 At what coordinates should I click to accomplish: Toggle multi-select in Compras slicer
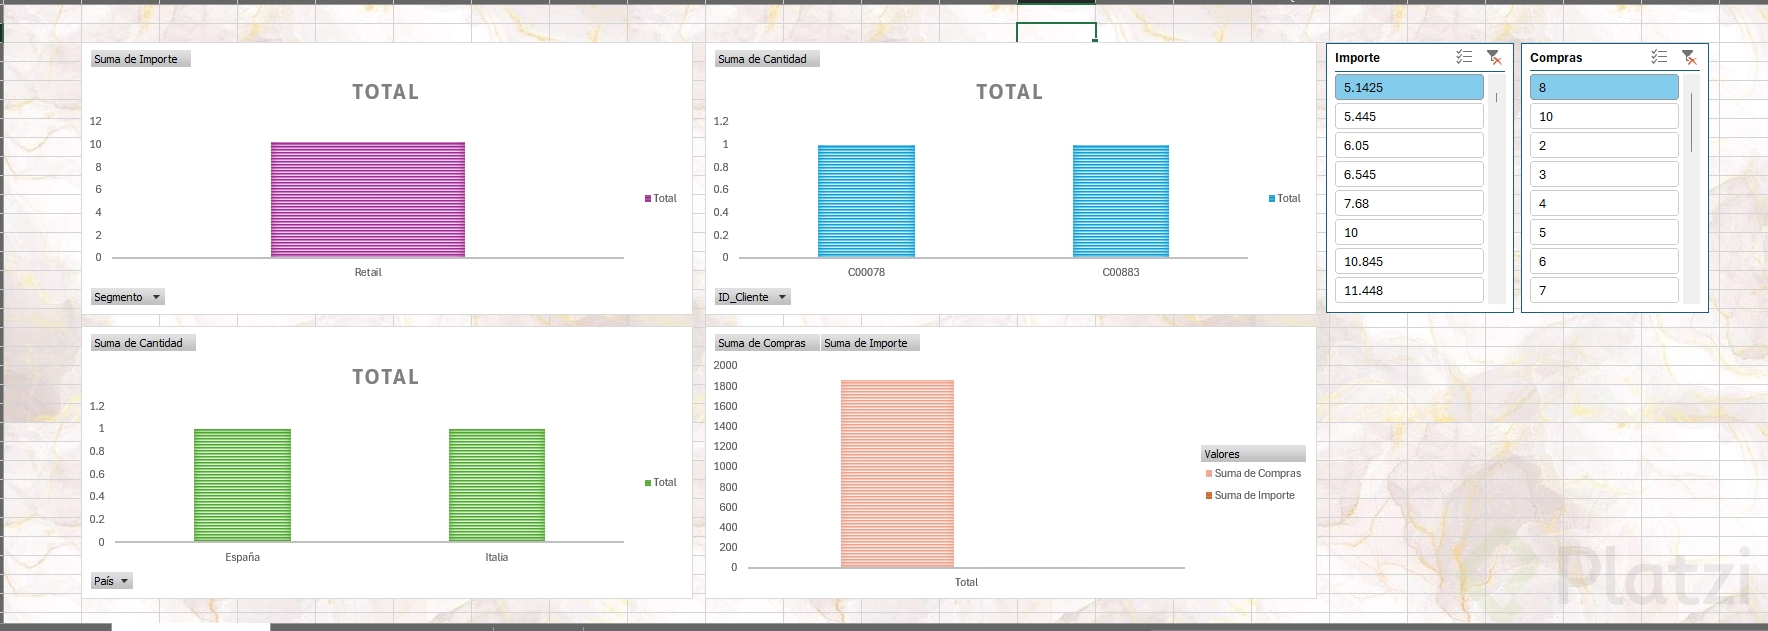[x=1659, y=57]
